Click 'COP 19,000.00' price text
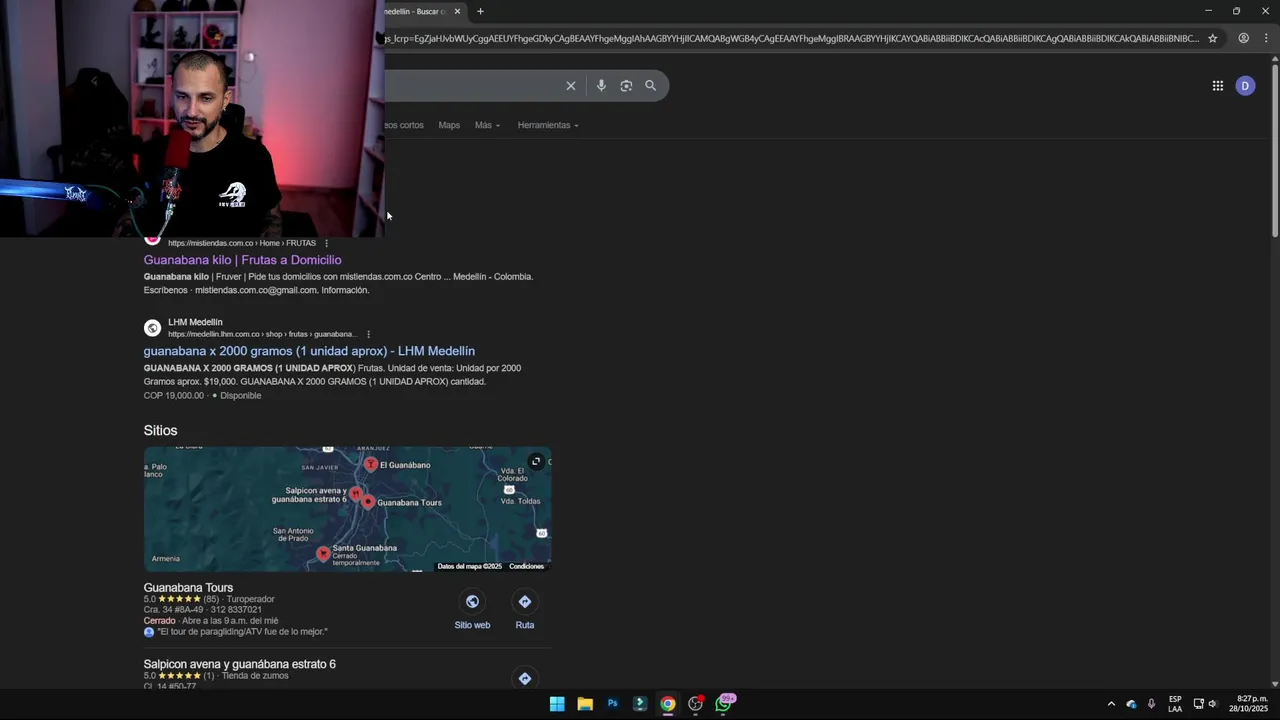1280x720 pixels. click(x=173, y=396)
